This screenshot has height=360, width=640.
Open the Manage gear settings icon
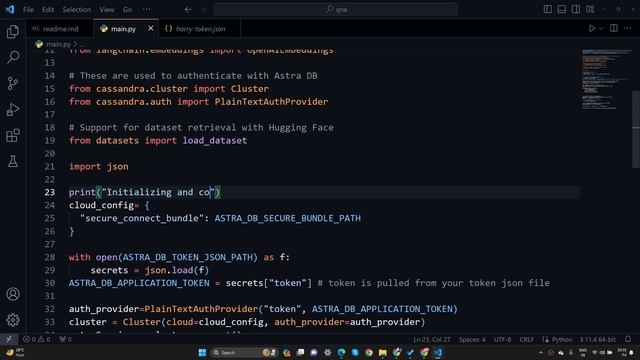point(13,320)
